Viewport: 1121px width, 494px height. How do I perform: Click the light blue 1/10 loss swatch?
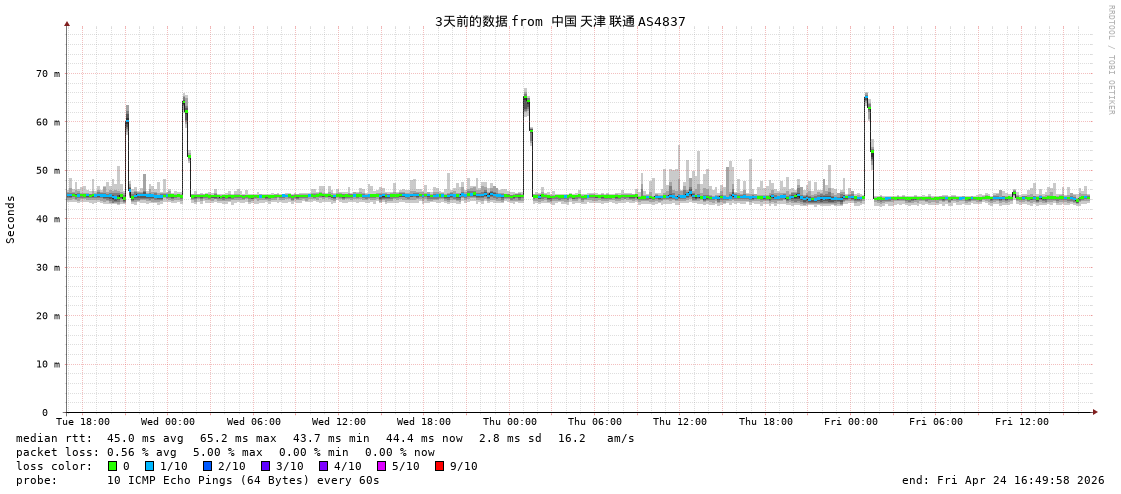(x=150, y=466)
